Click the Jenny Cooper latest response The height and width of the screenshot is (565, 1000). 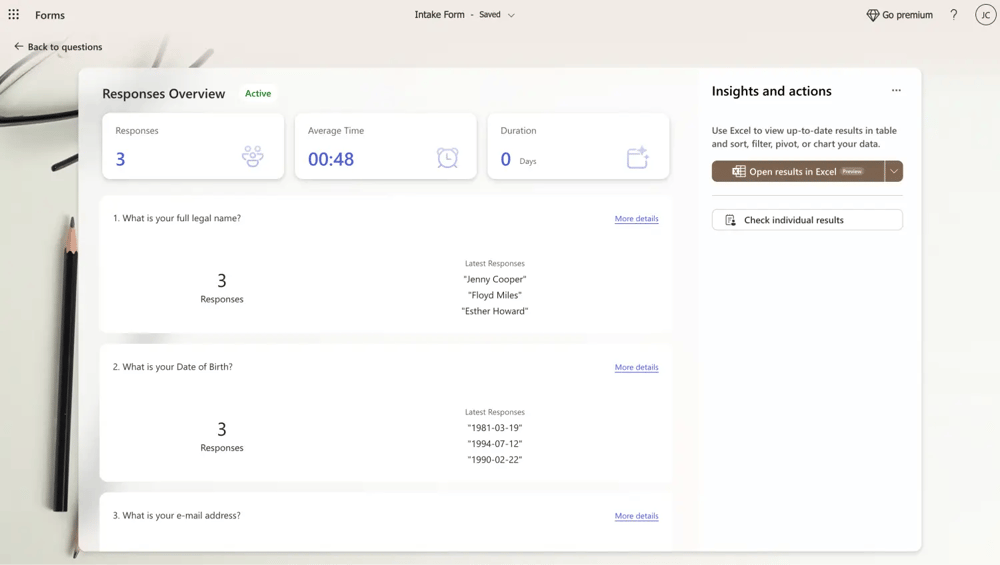click(494, 279)
